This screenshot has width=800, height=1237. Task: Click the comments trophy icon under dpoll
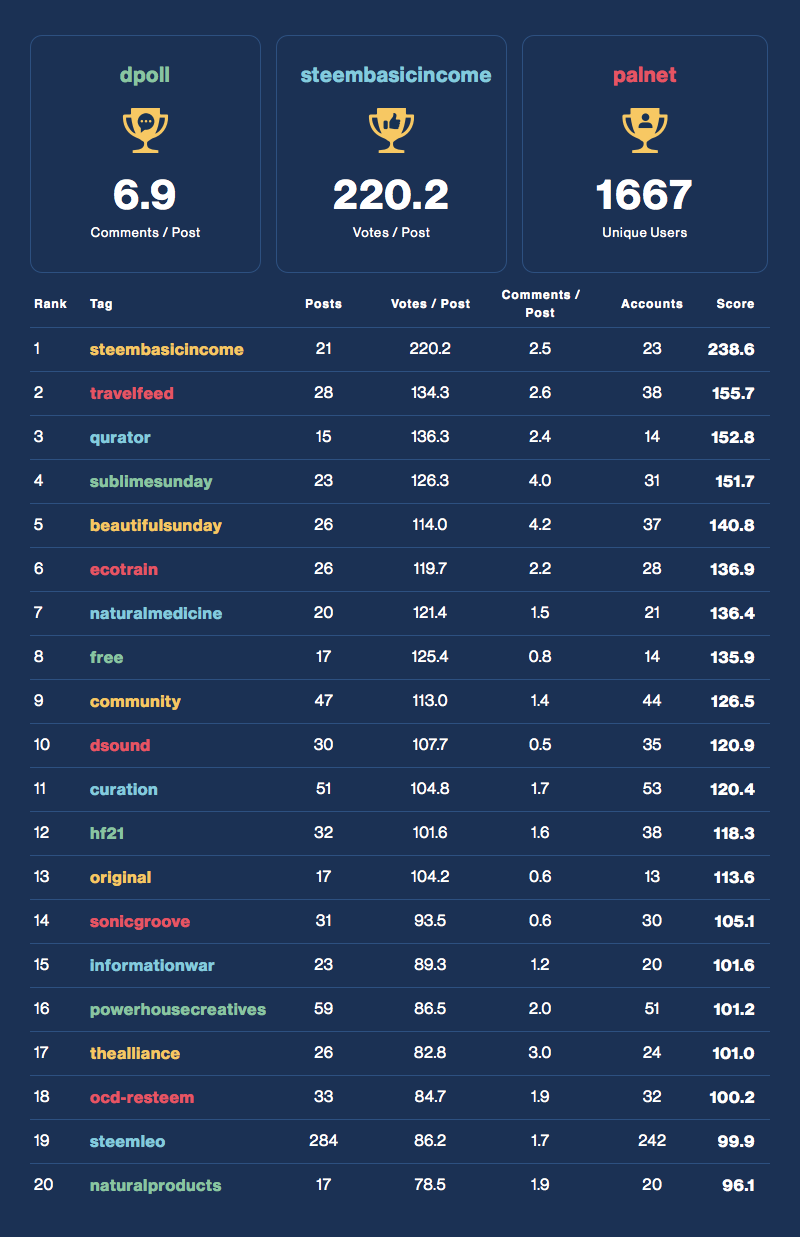145,131
